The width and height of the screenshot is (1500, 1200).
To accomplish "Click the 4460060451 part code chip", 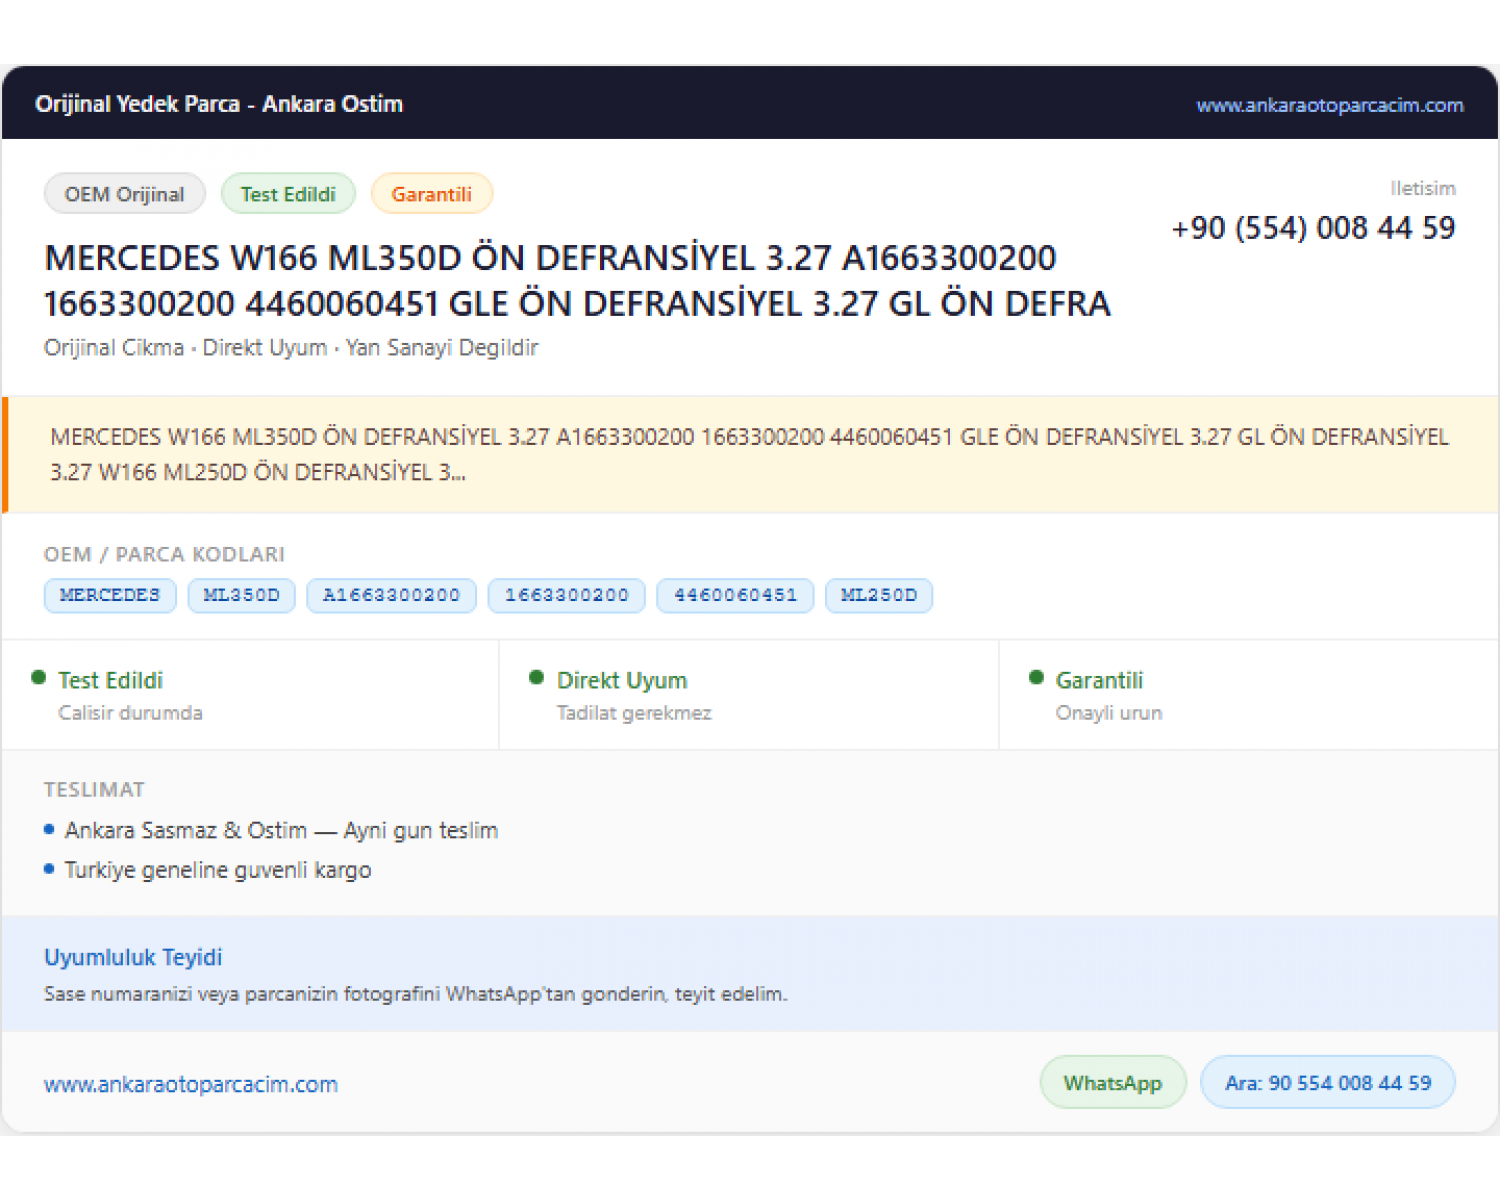I will pyautogui.click(x=736, y=595).
